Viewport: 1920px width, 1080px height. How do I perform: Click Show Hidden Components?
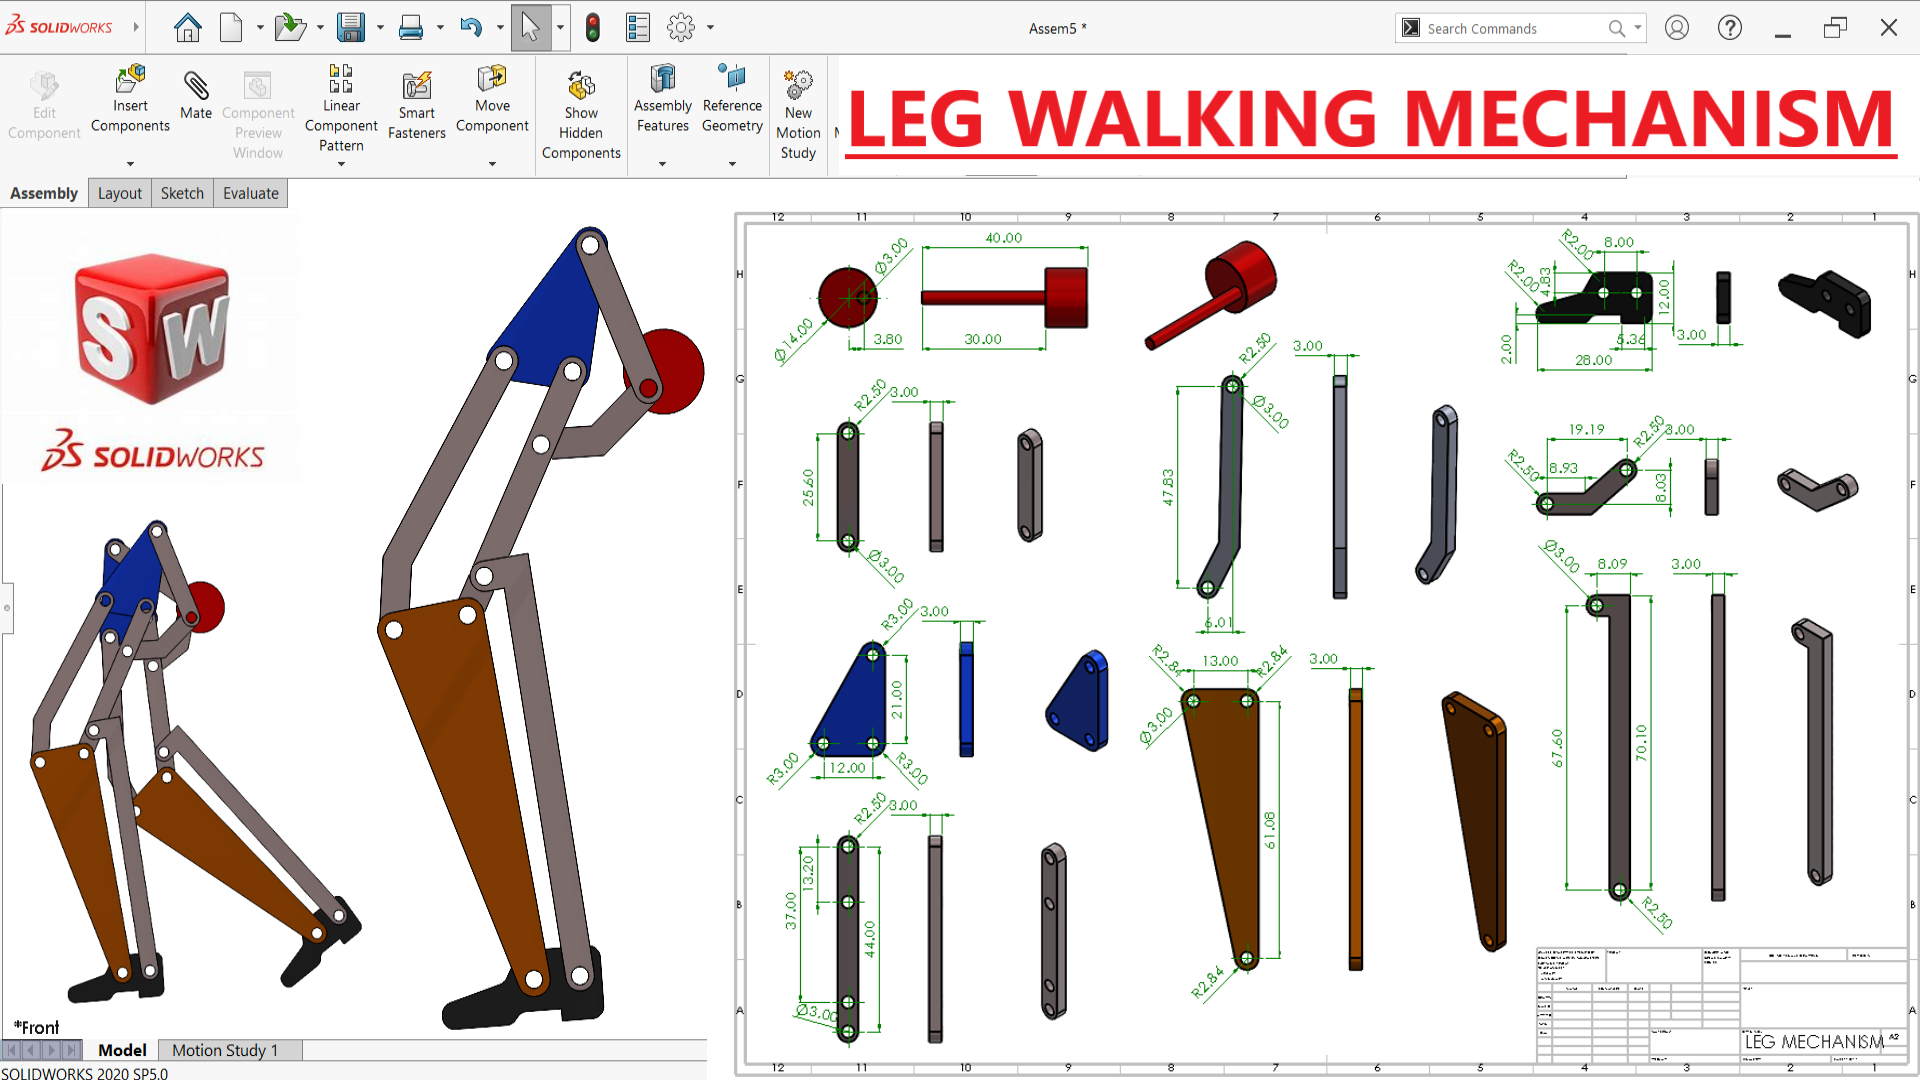coord(581,115)
